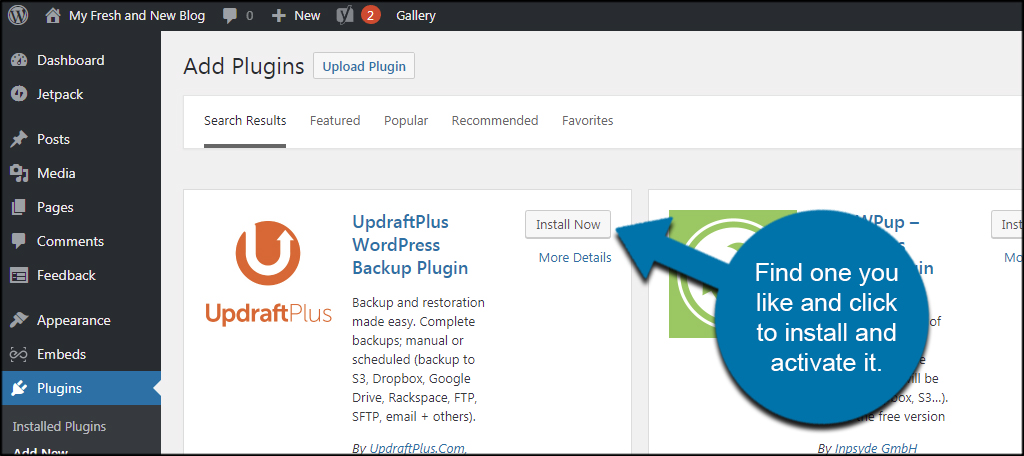Click the Upload Plugin button
Screen dimensions: 1024x456
pyautogui.click(x=364, y=67)
